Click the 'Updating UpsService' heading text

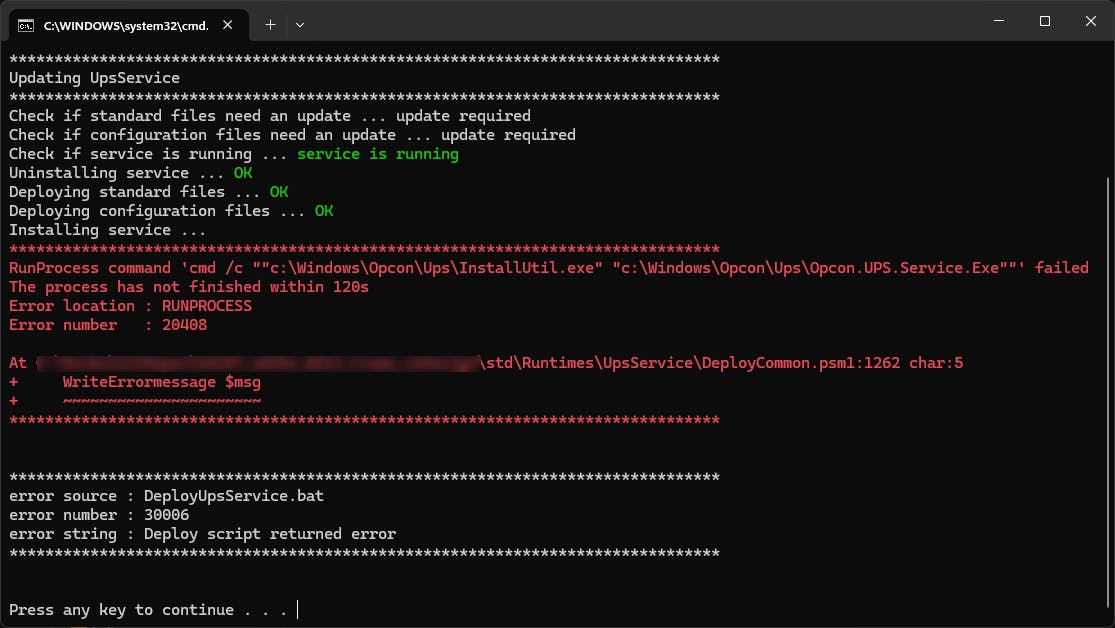click(x=94, y=78)
